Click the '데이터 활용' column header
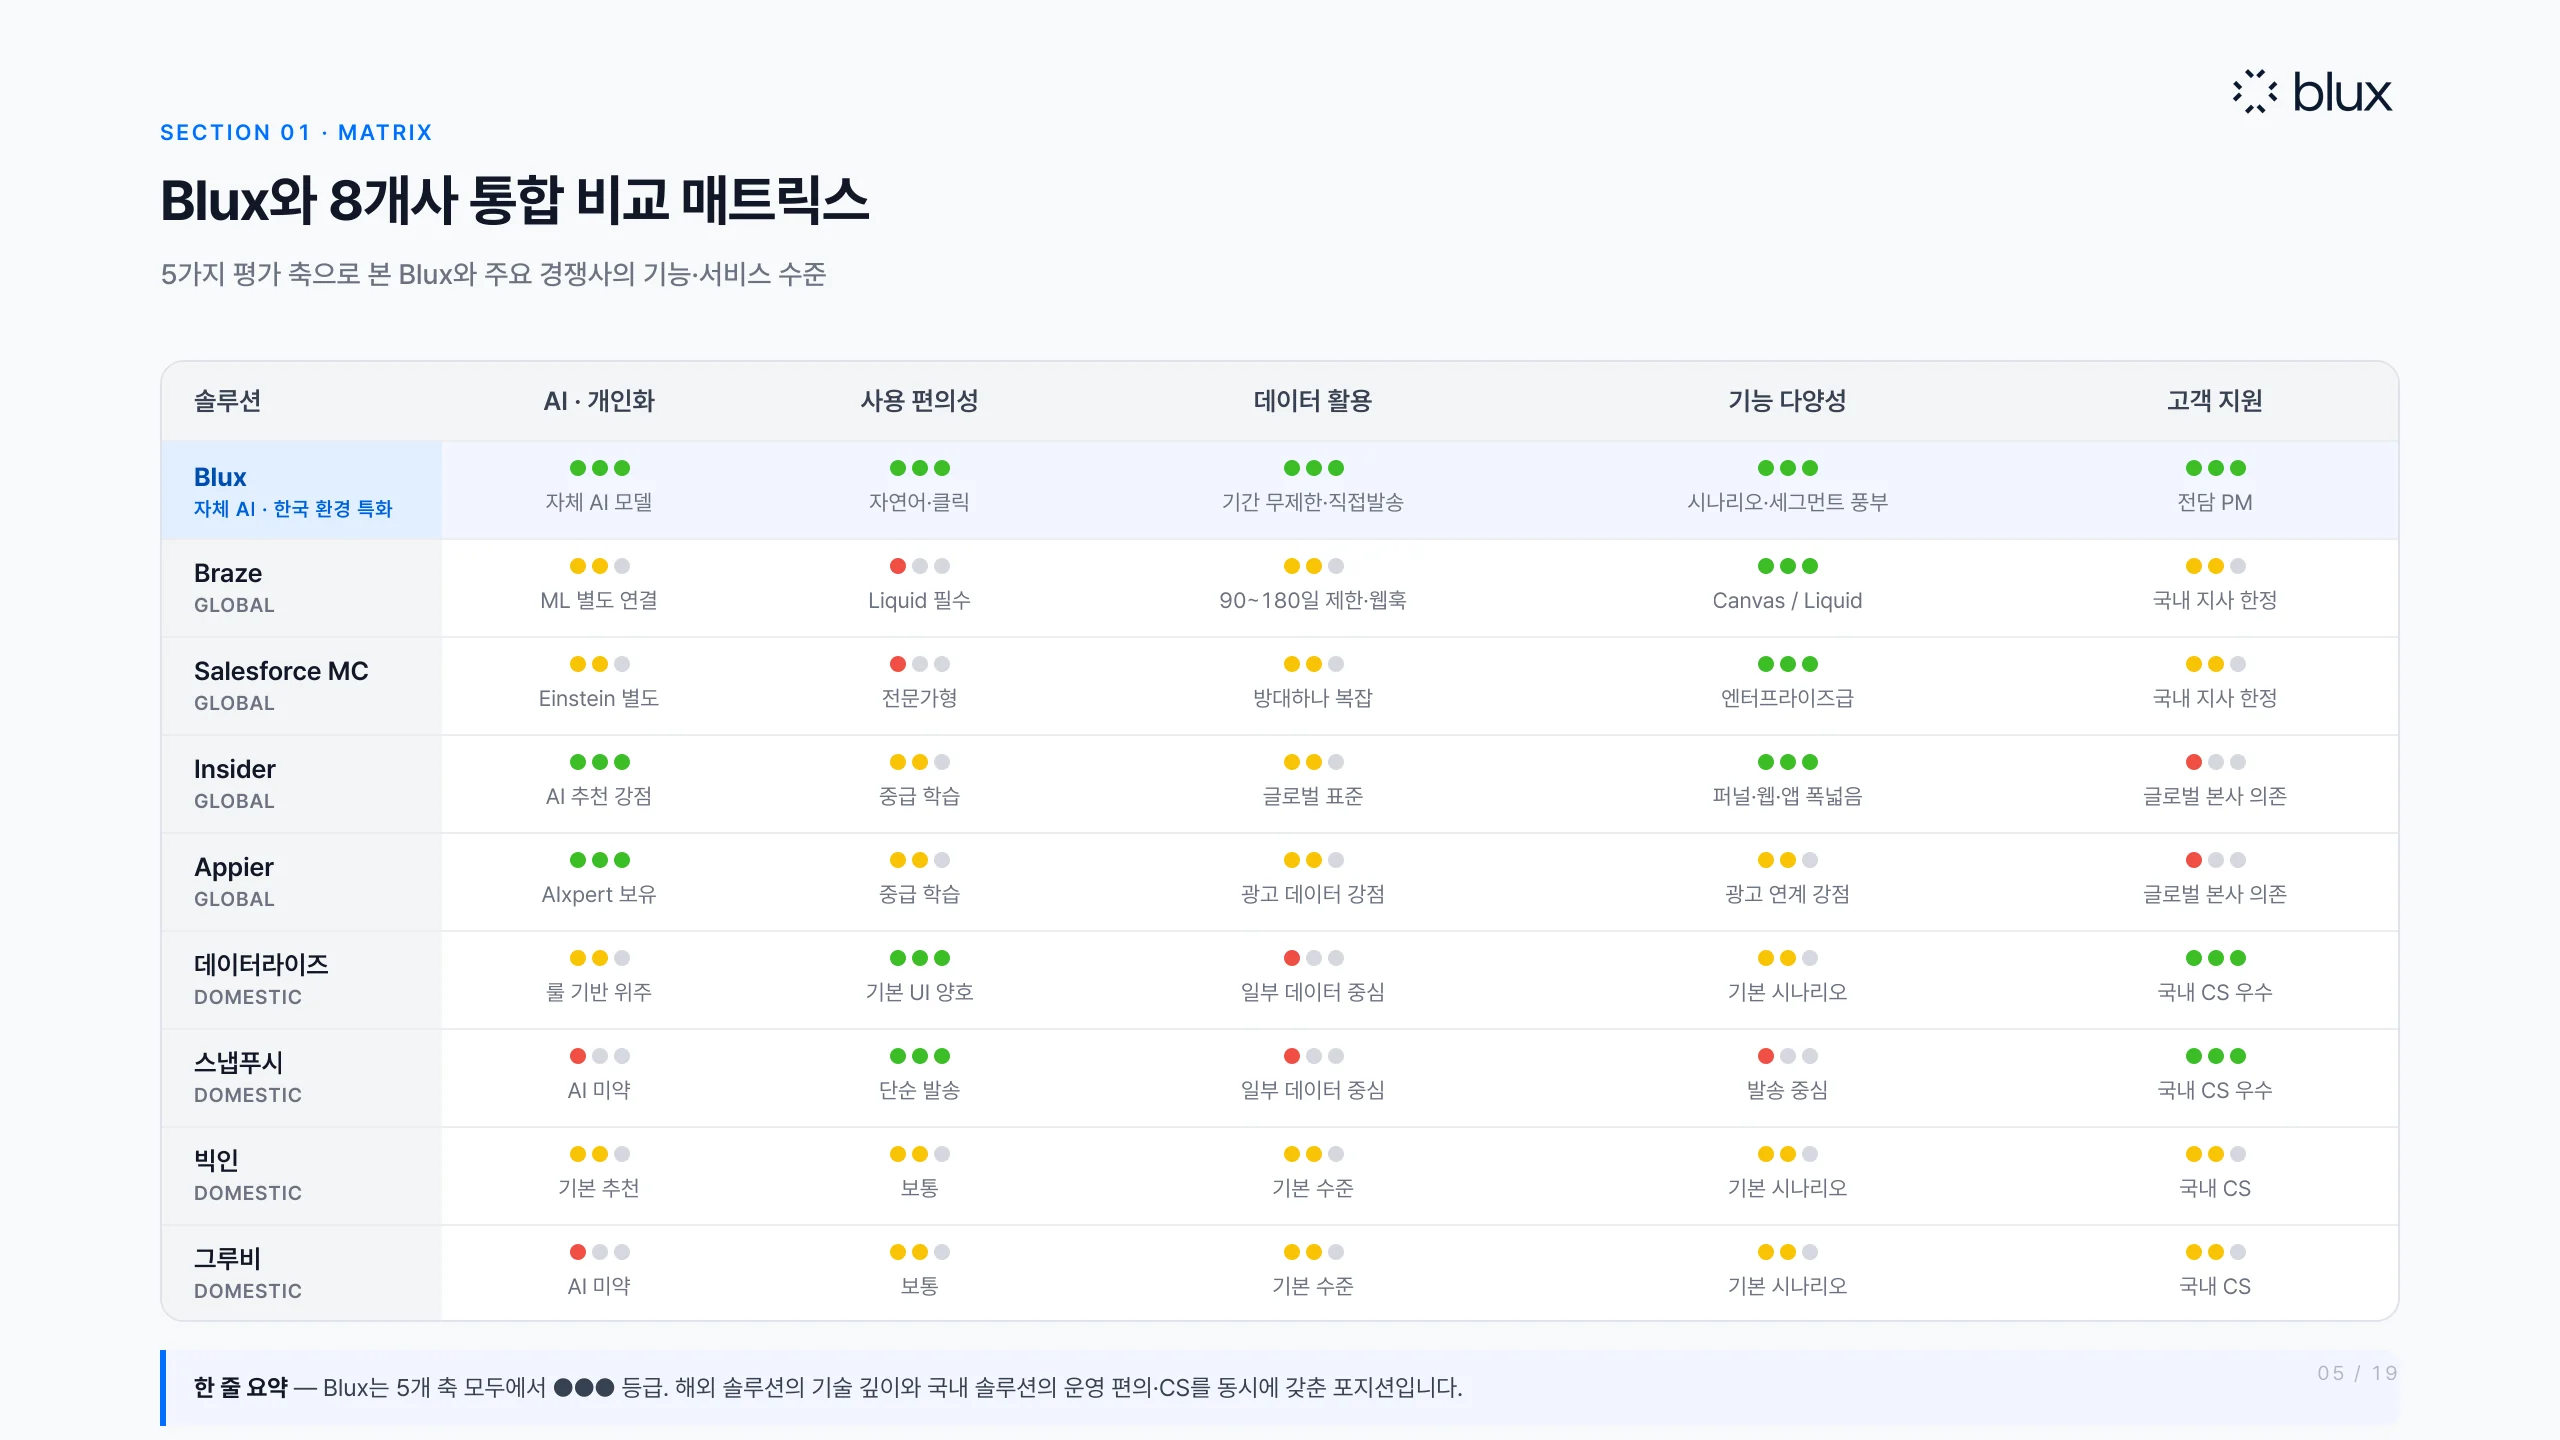2560x1440 pixels. click(1312, 401)
